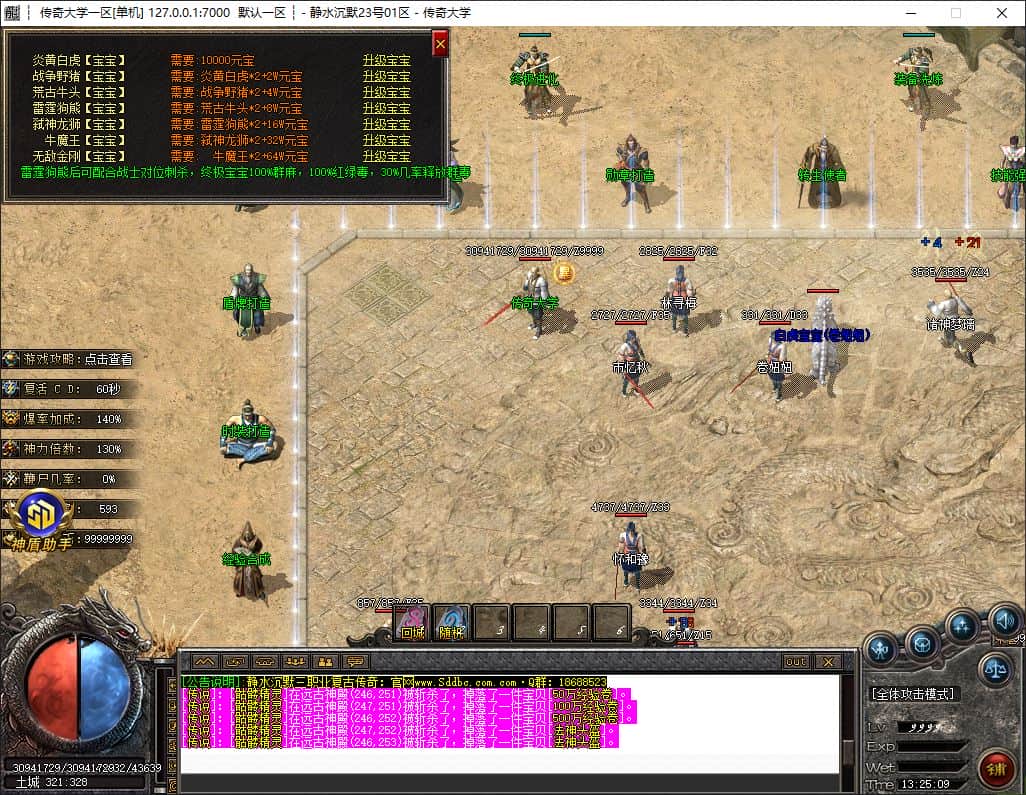Select player character 市忆秋
This screenshot has height=795, width=1026.
[x=630, y=364]
